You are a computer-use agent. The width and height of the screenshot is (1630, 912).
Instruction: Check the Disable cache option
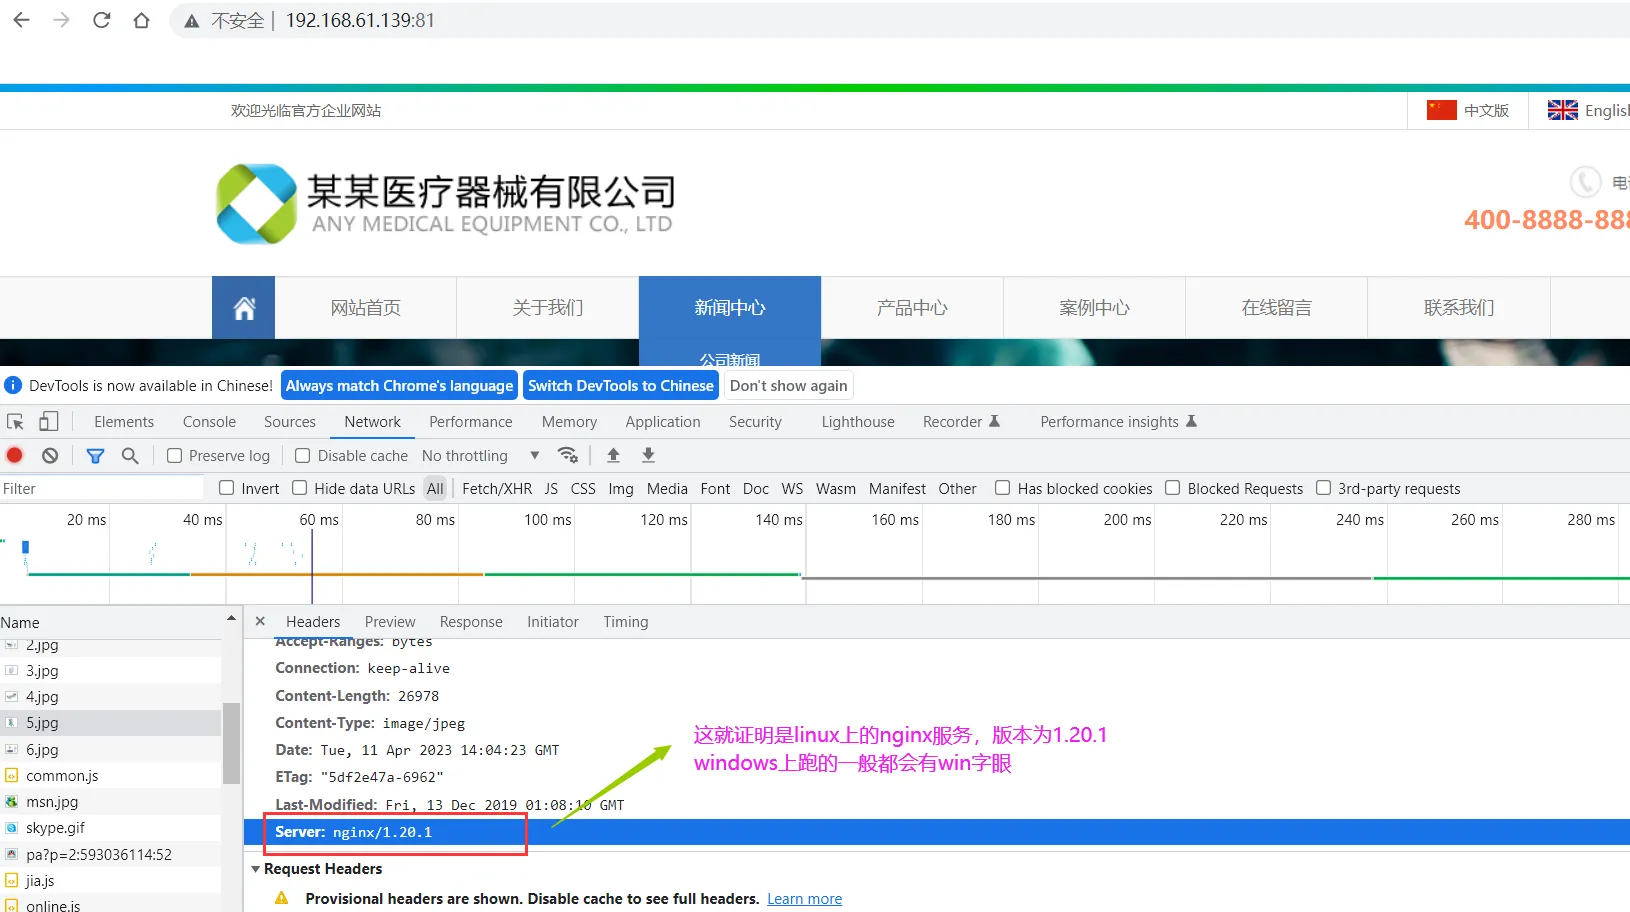[x=303, y=456]
